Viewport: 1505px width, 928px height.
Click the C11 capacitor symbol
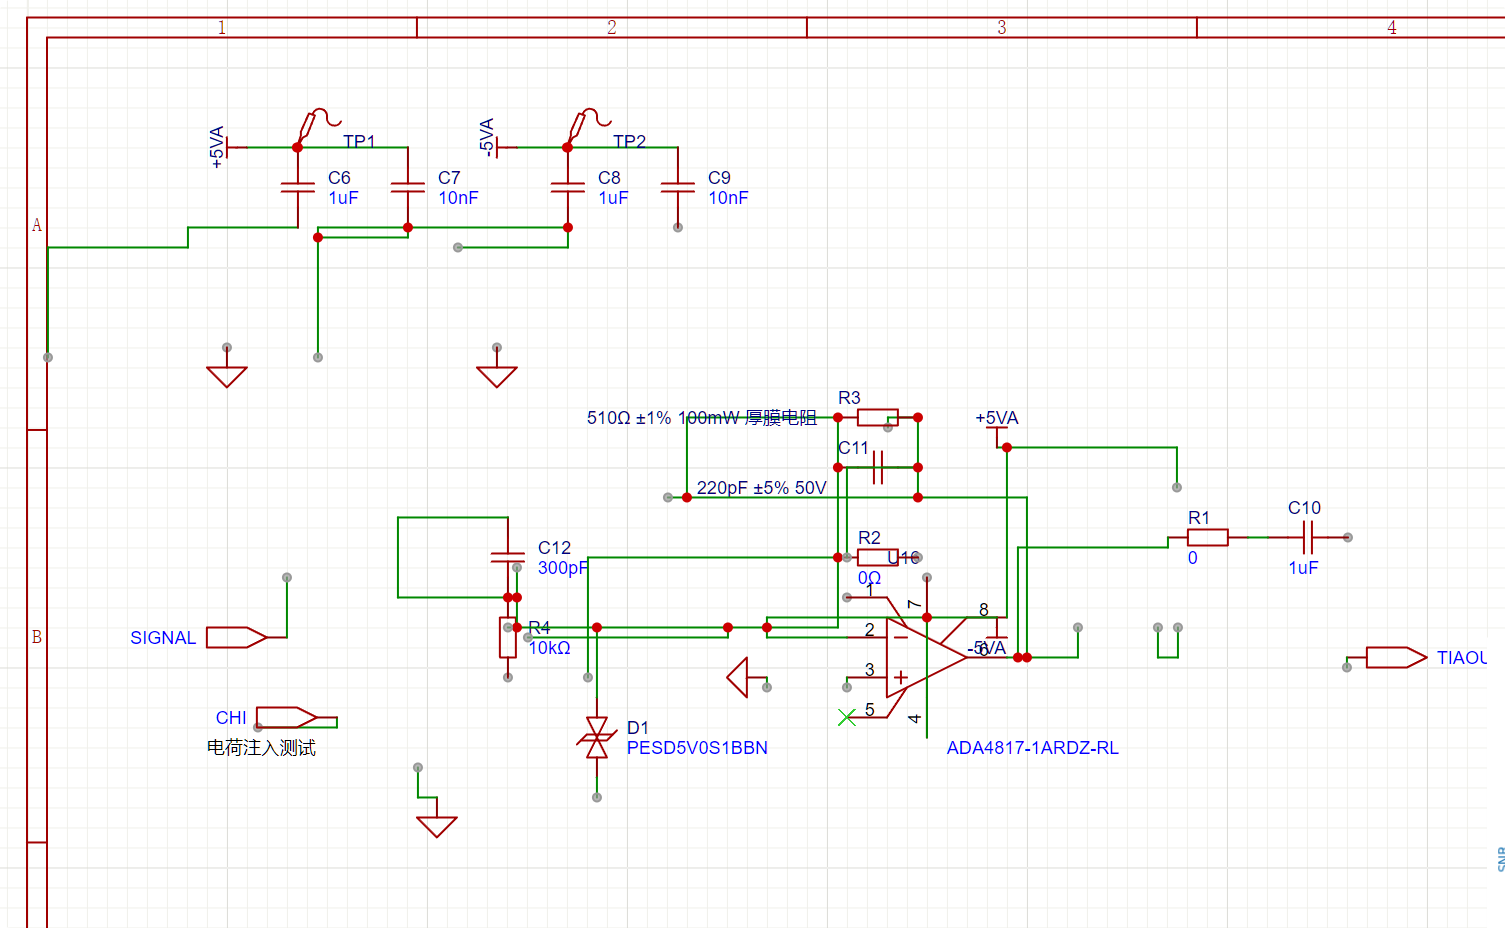point(878,467)
